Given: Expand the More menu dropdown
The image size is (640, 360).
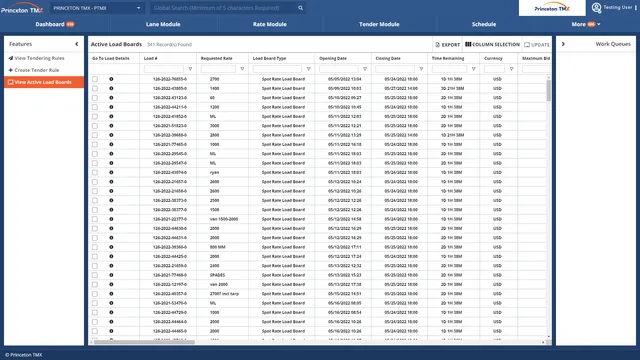Looking at the screenshot, I should coord(586,24).
